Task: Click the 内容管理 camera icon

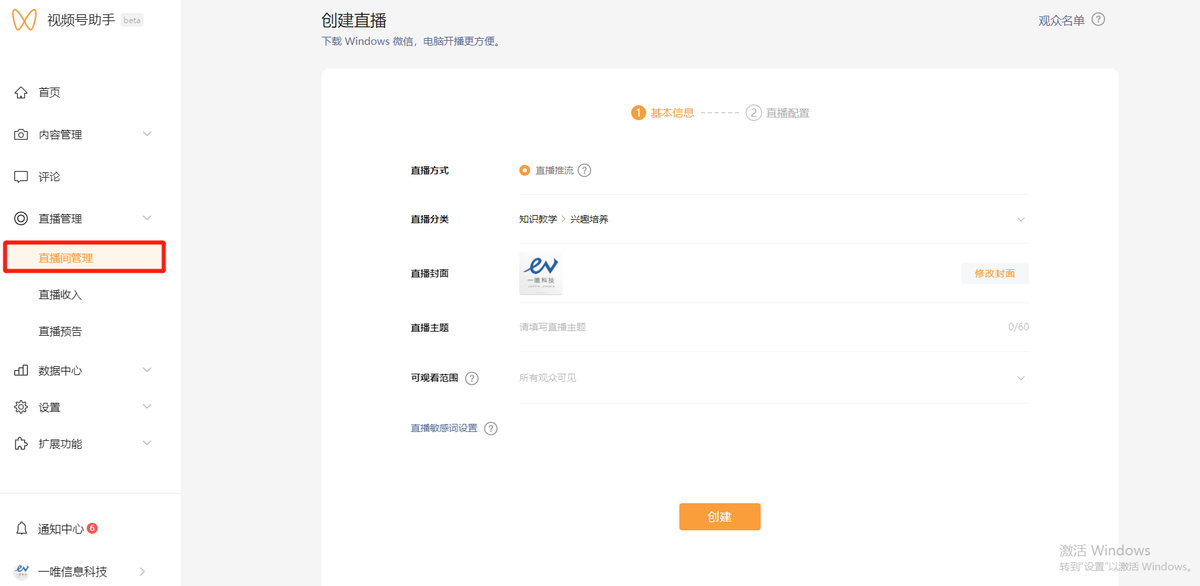Action: pos(21,135)
